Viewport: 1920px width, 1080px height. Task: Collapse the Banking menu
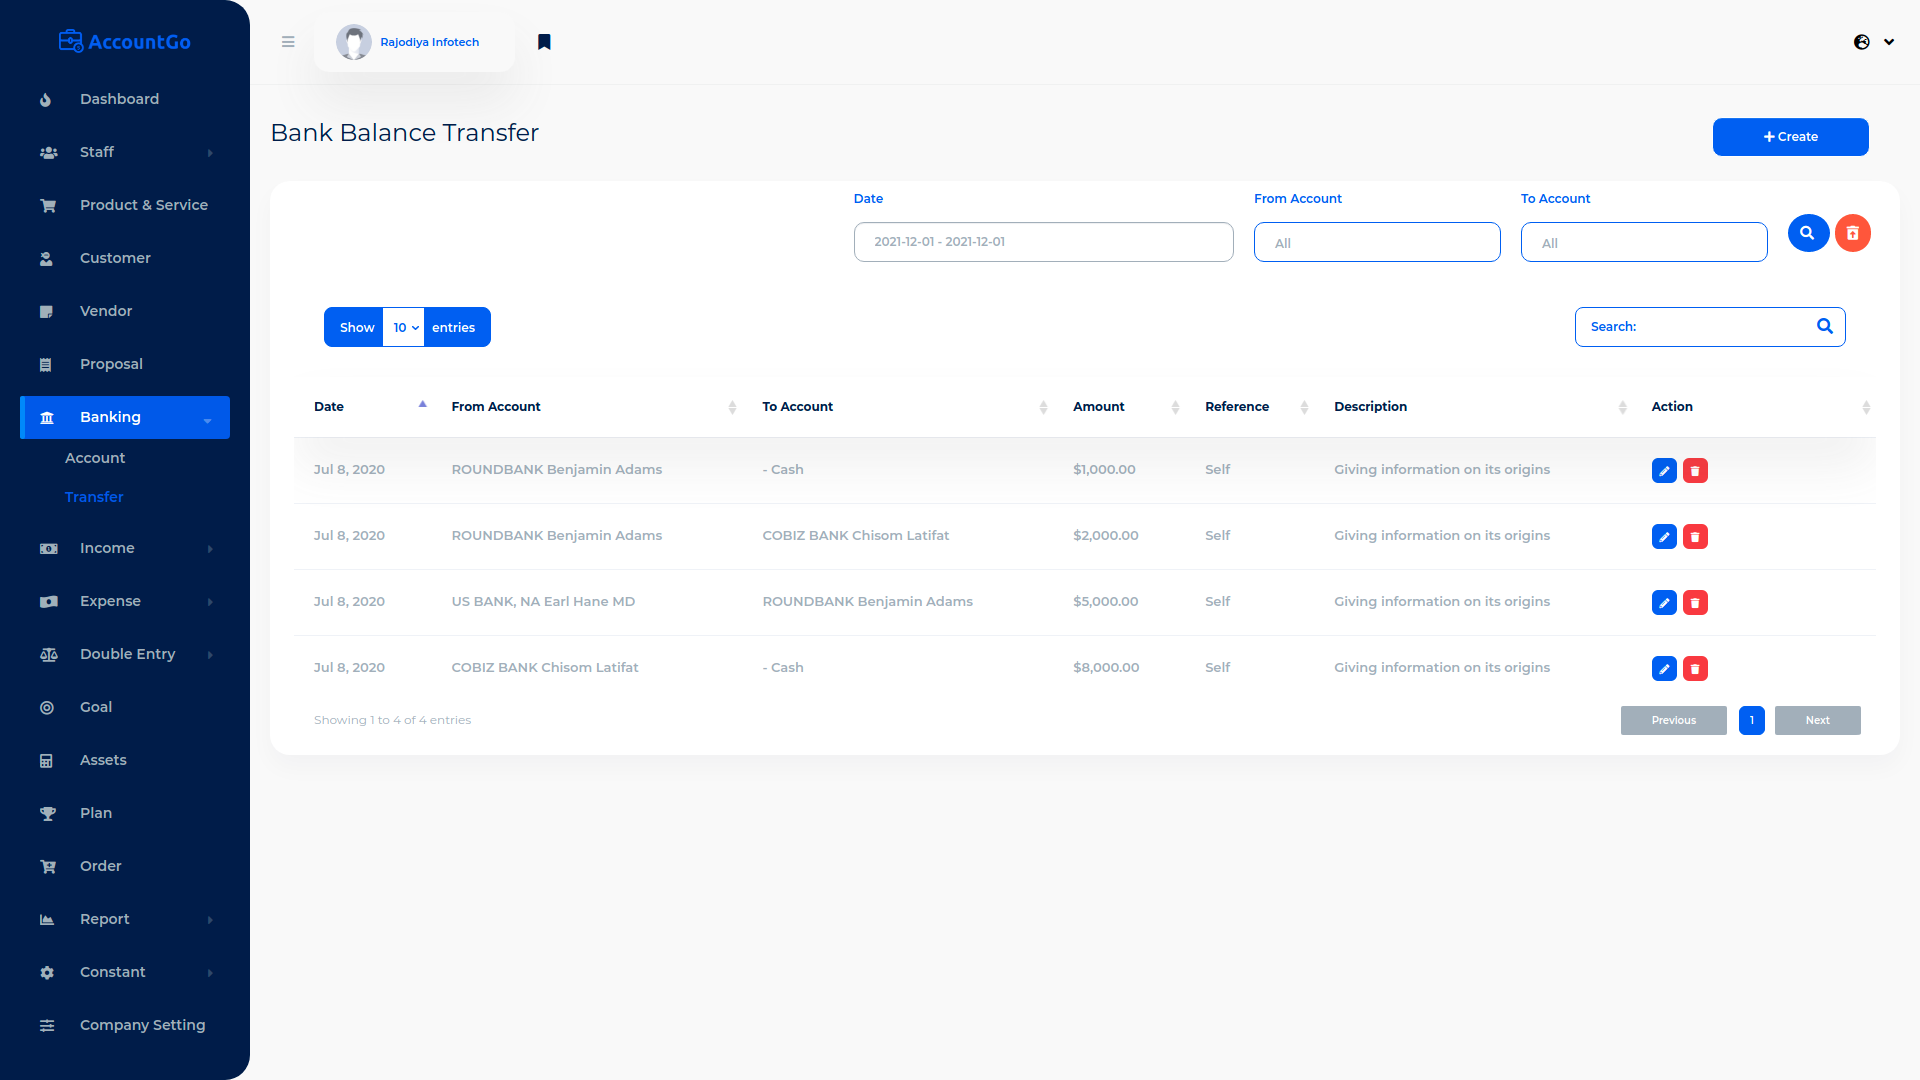click(x=125, y=417)
